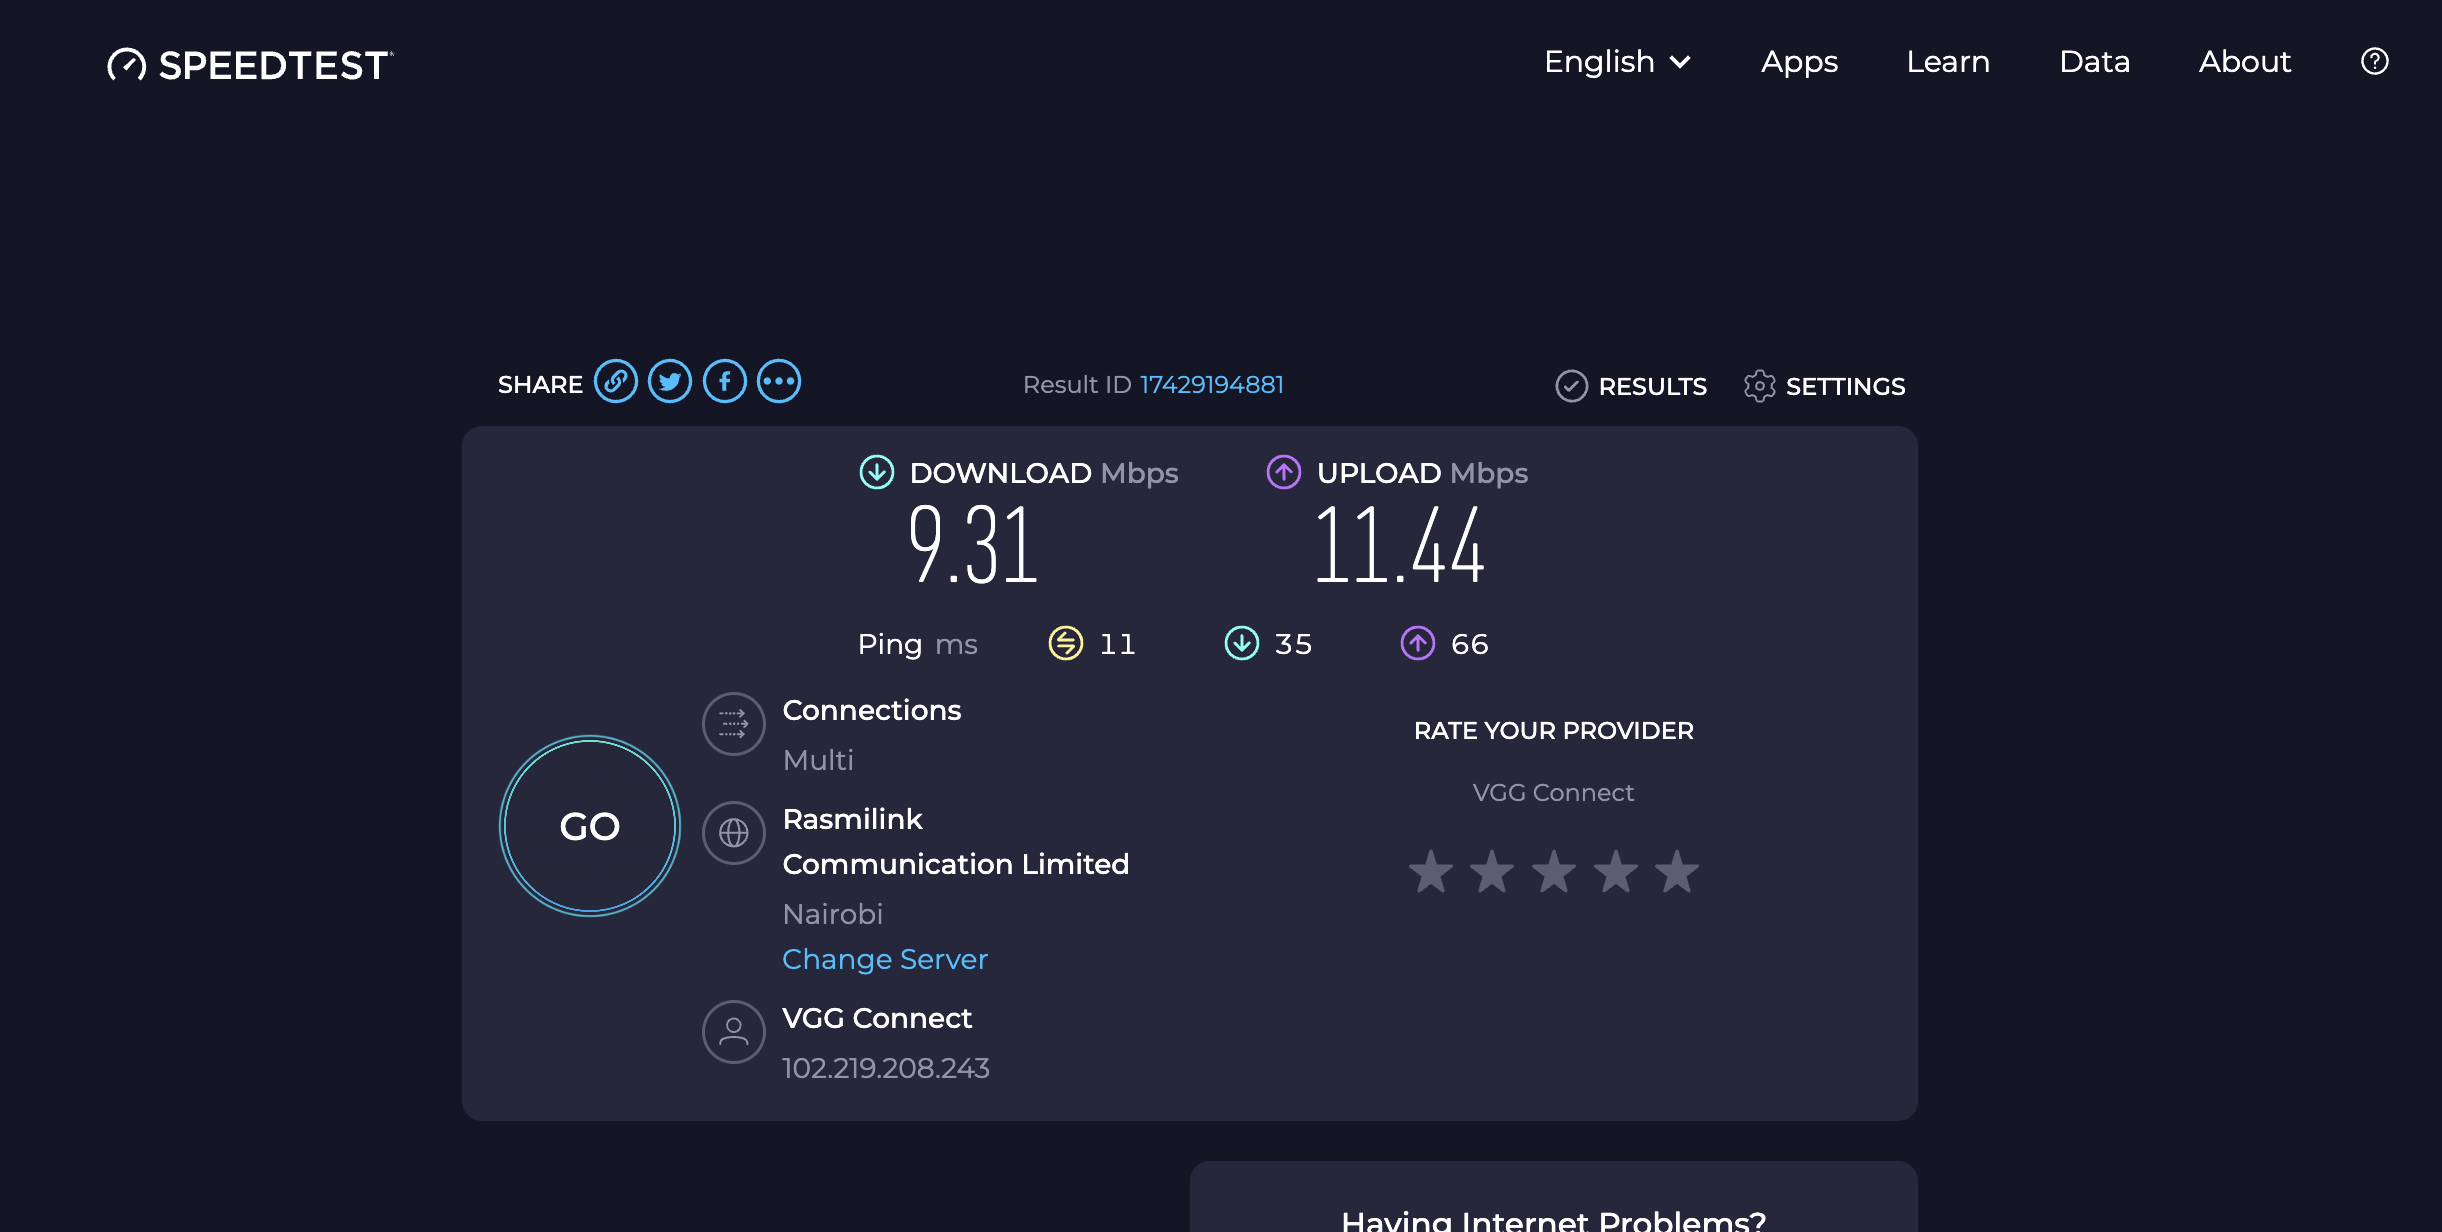View the RESULTS history

click(x=1631, y=386)
